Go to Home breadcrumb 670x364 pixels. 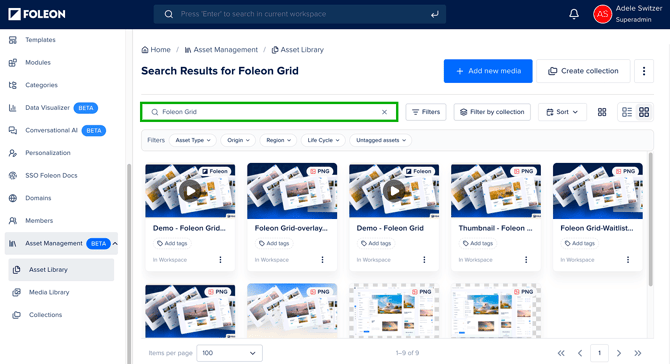[x=156, y=50]
